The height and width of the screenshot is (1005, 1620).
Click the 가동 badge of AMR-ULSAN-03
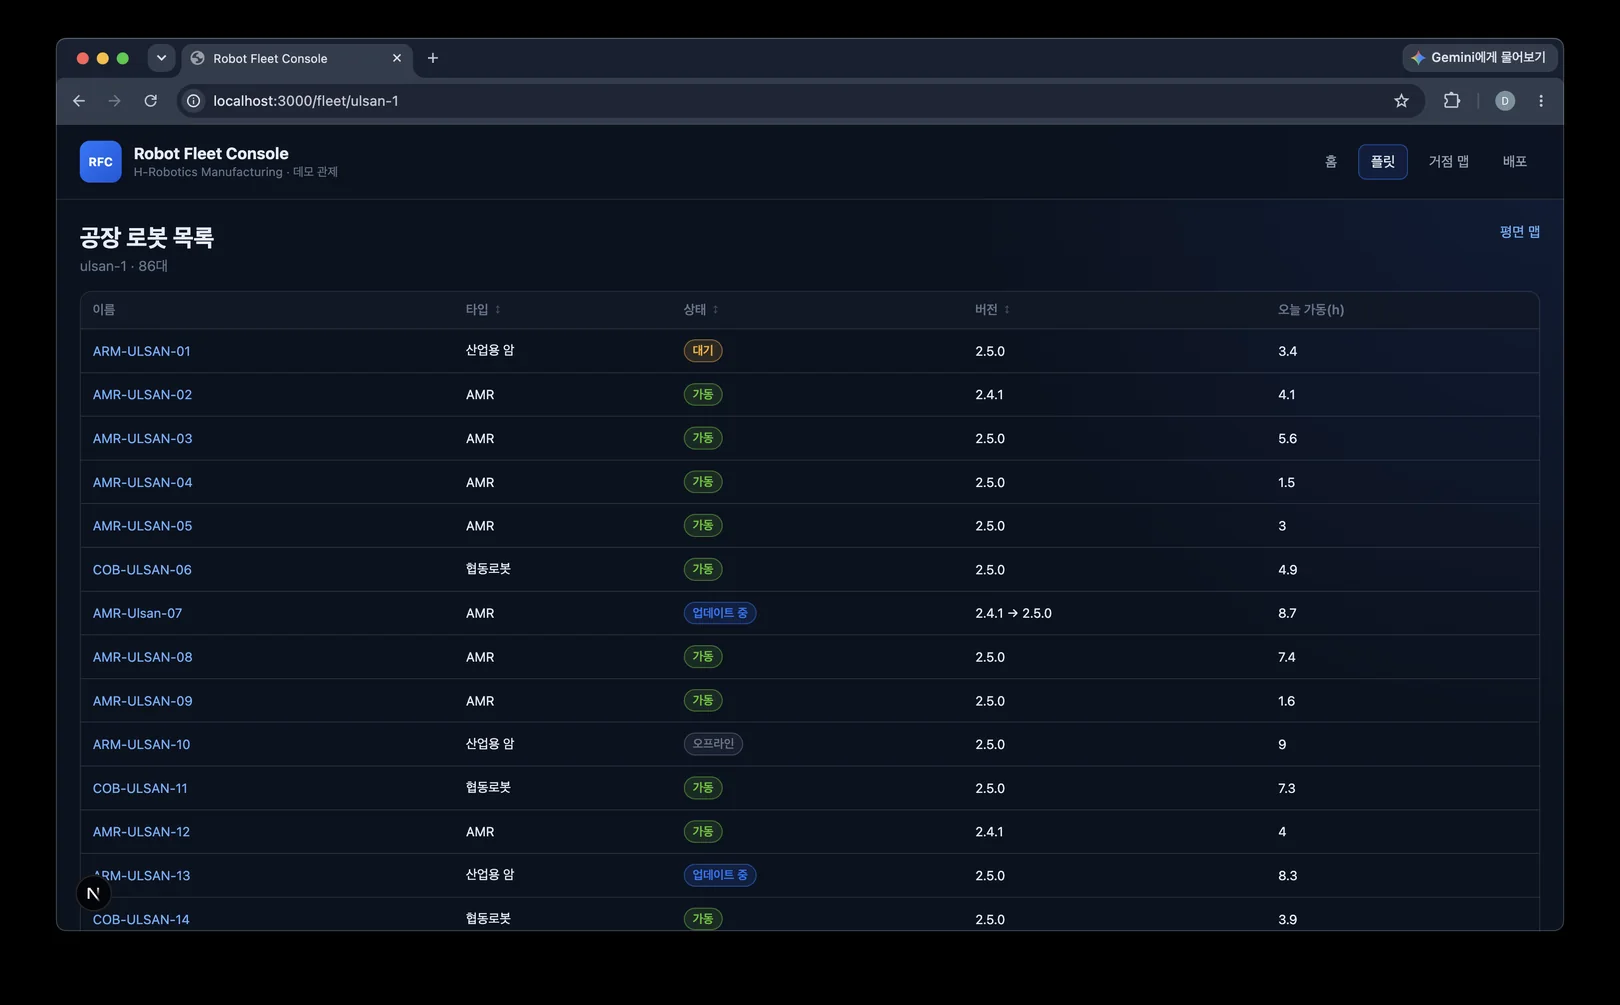point(703,438)
